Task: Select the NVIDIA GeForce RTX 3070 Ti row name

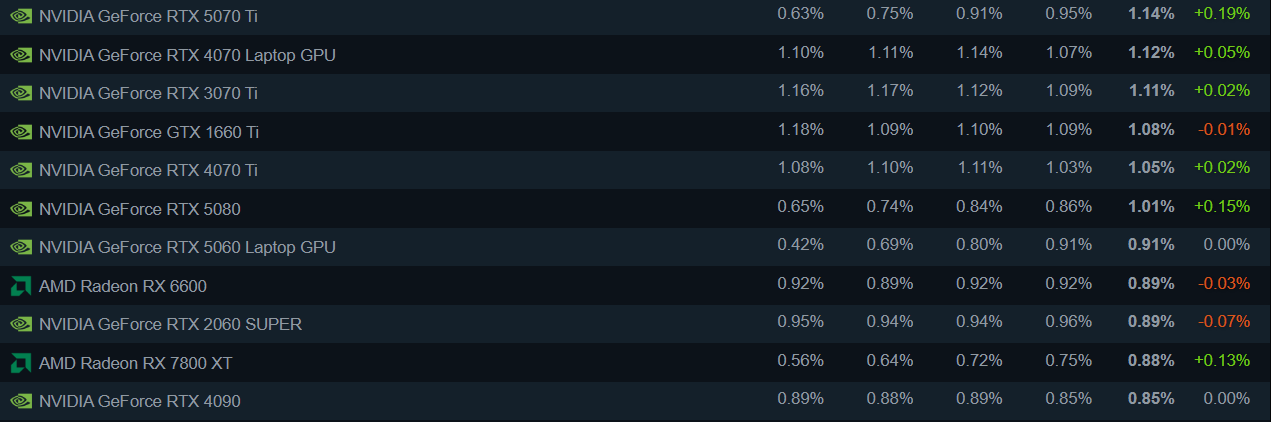Action: [148, 93]
